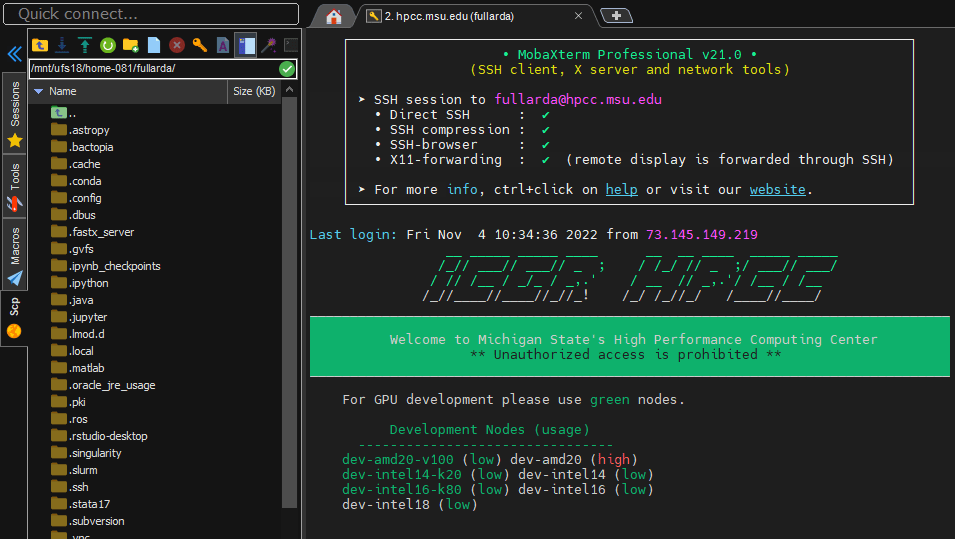Select the .jupyter folder
The image size is (955, 539).
79,317
